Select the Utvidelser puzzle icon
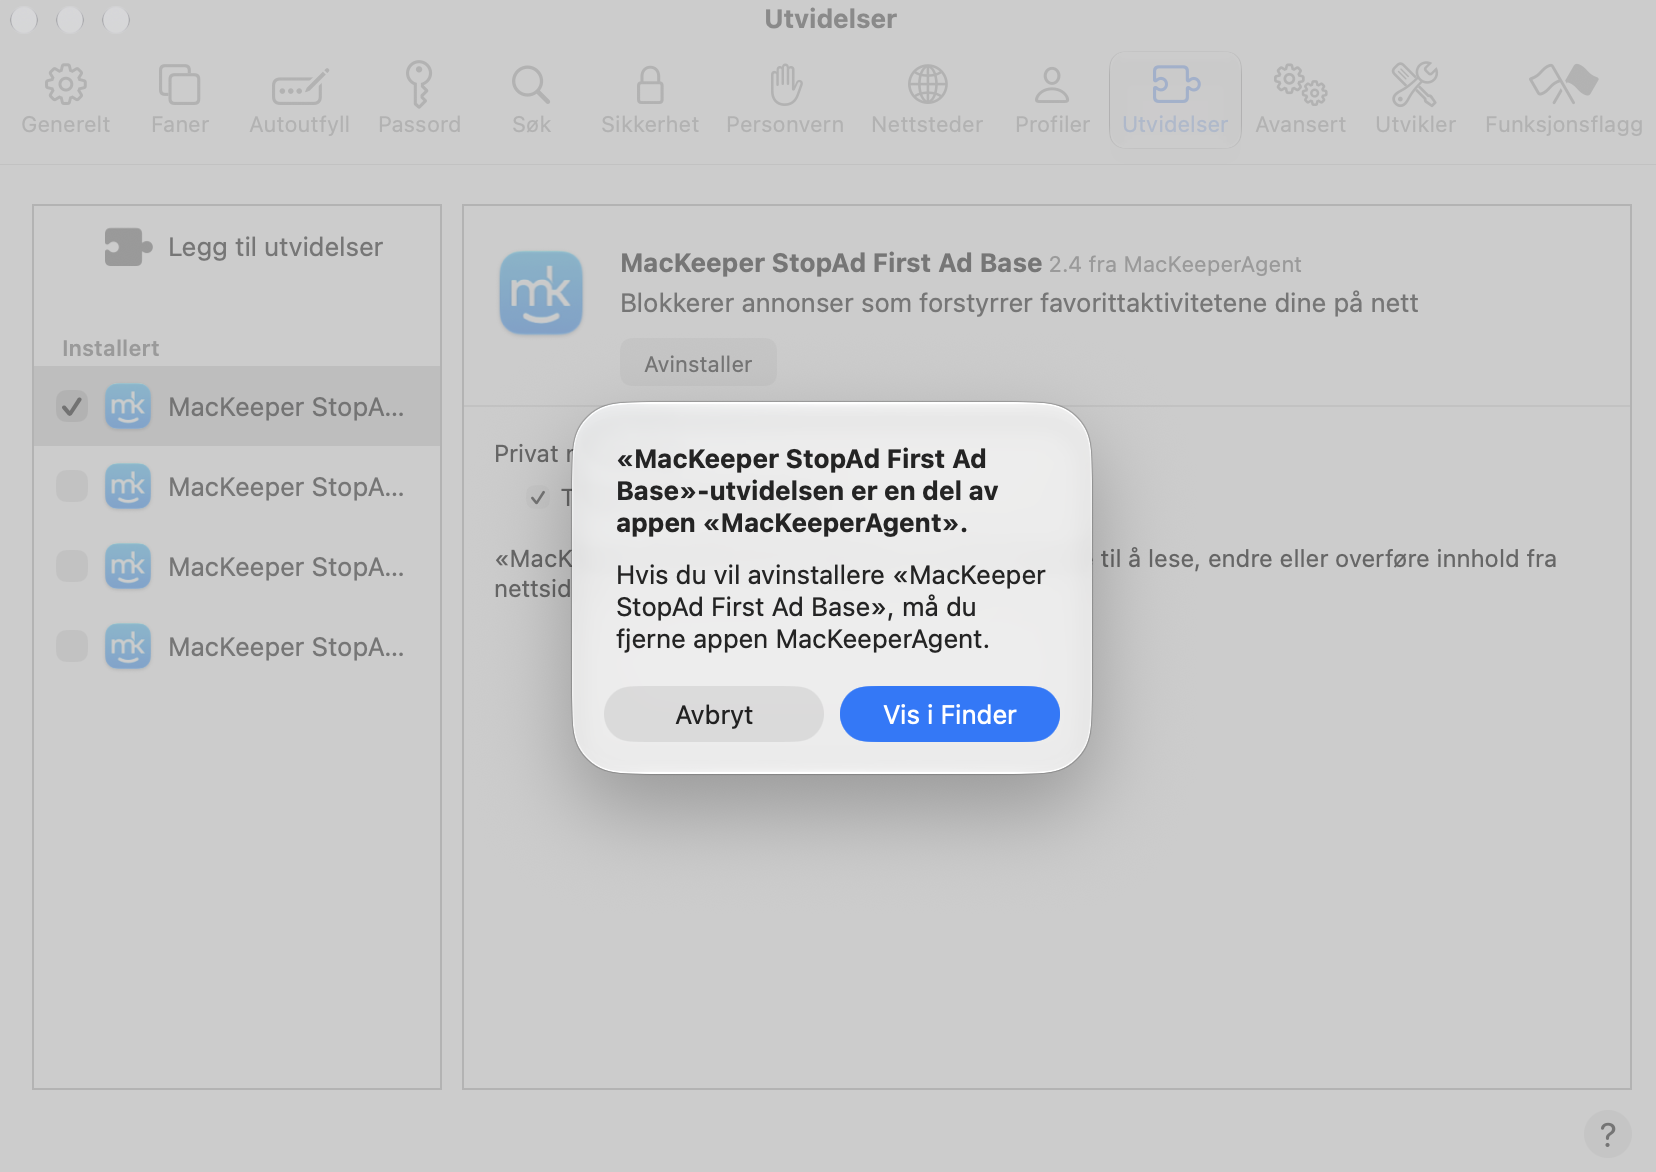Image resolution: width=1656 pixels, height=1172 pixels. (1175, 85)
